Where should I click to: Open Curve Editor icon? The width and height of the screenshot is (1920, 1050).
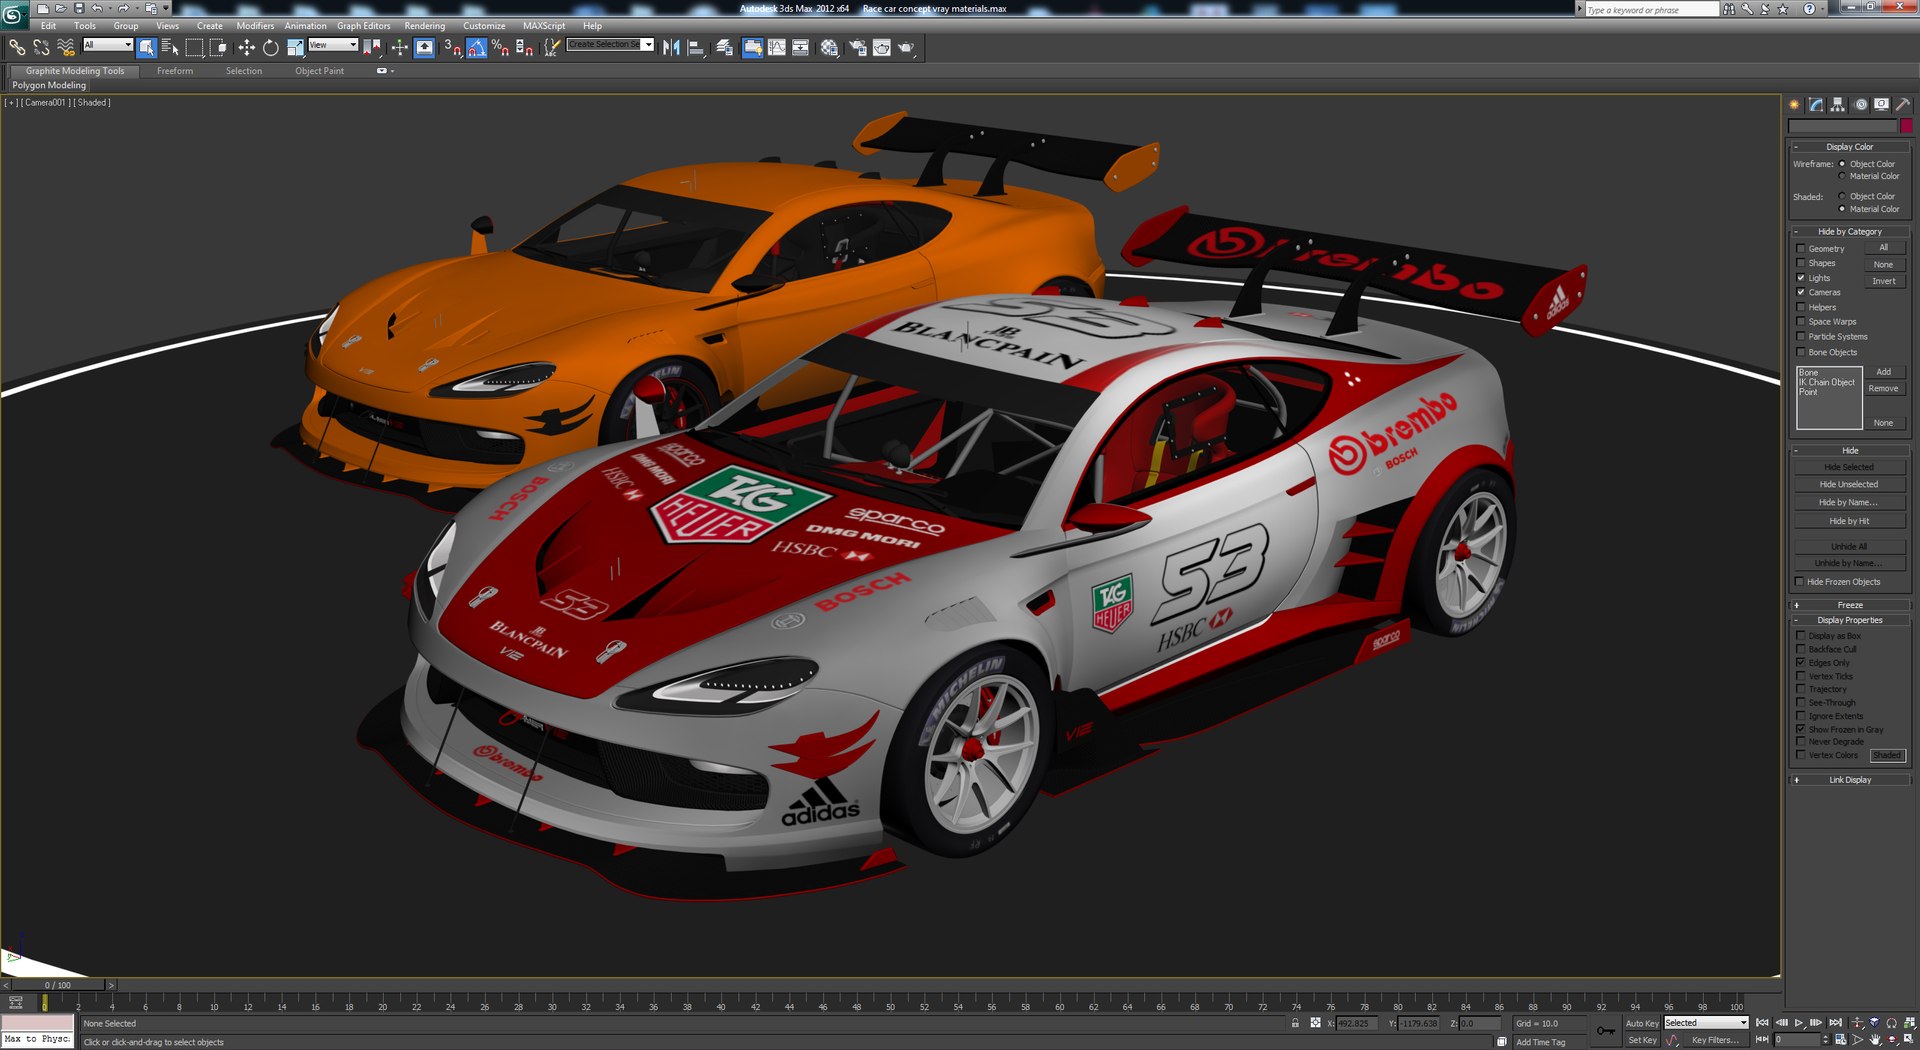[x=777, y=47]
